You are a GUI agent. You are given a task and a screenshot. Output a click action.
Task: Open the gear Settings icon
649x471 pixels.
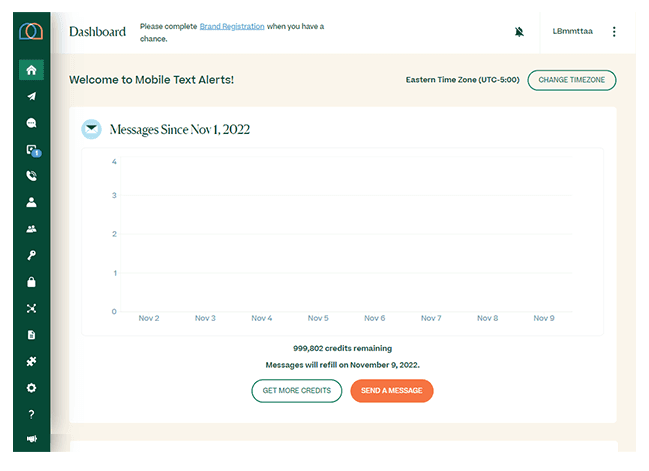tap(31, 387)
